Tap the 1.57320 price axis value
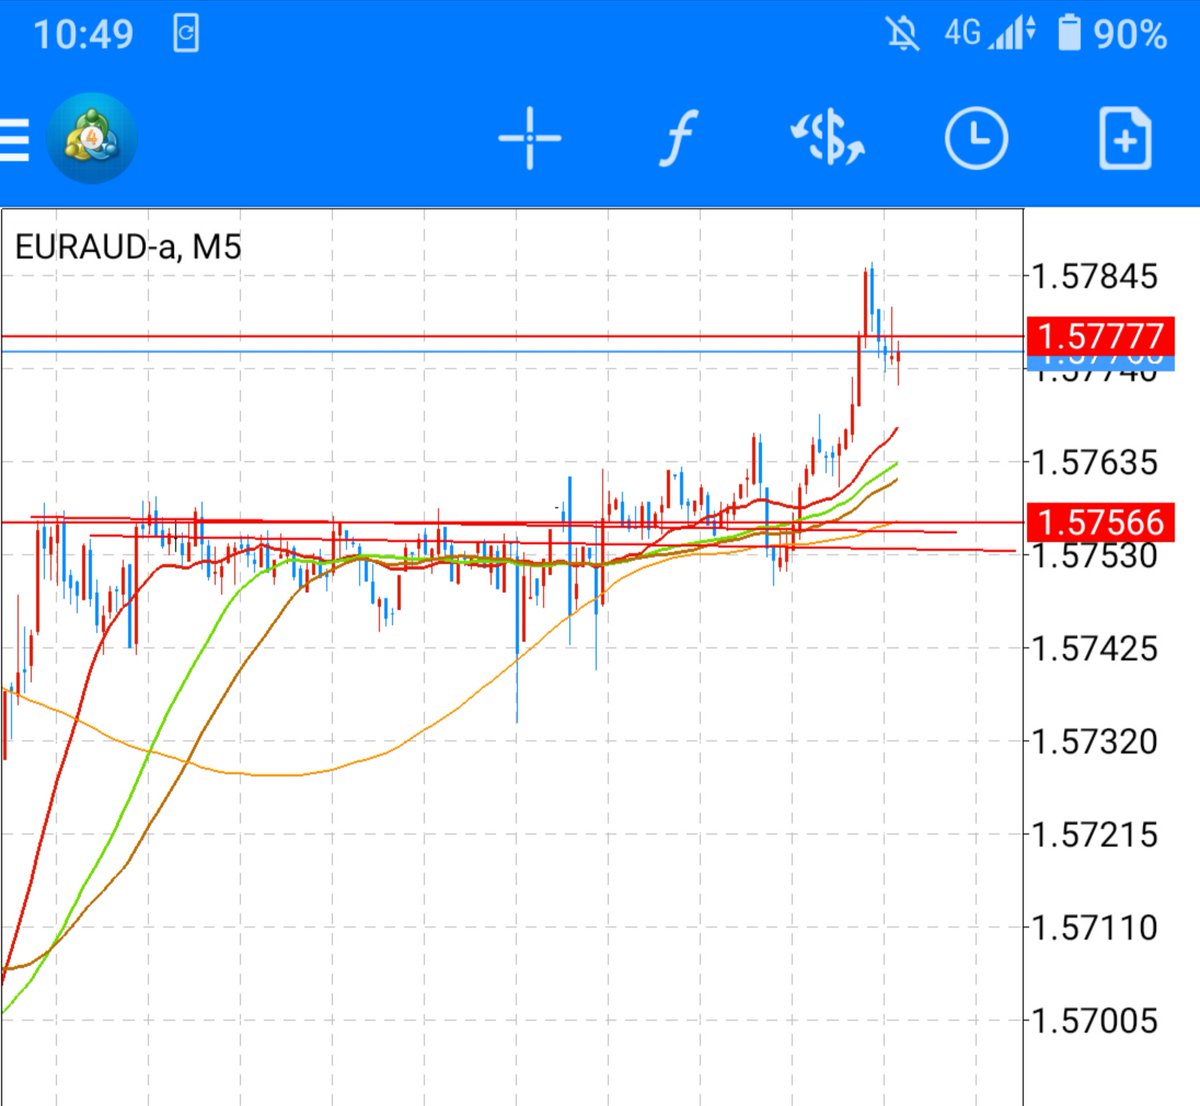Screen dimensions: 1200x1106 coord(1095,741)
